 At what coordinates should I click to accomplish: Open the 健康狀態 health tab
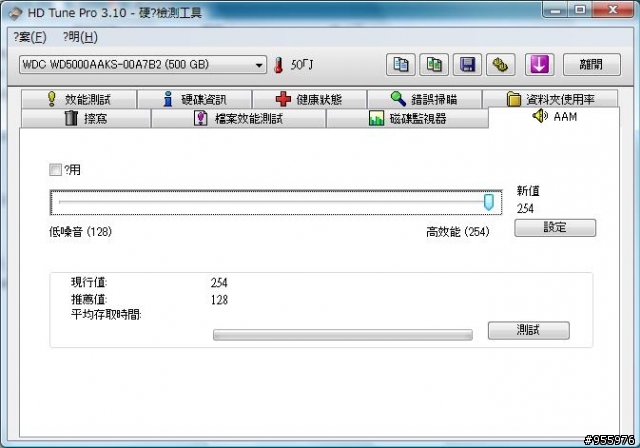coord(309,99)
